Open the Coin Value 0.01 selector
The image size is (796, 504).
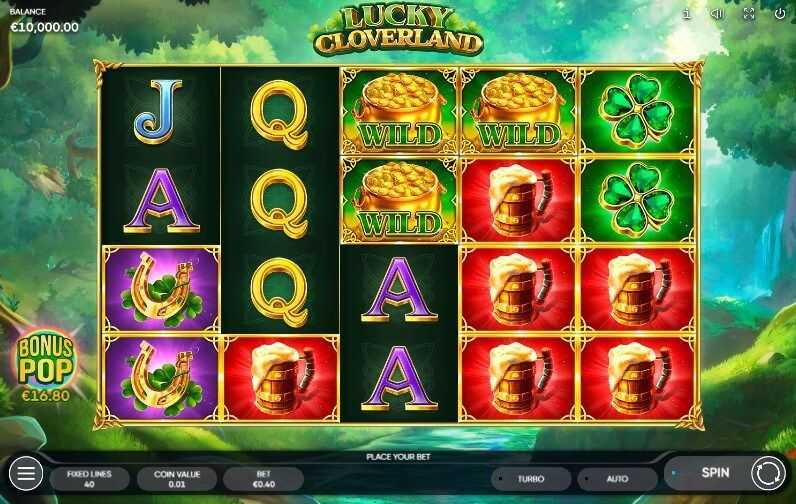[177, 479]
